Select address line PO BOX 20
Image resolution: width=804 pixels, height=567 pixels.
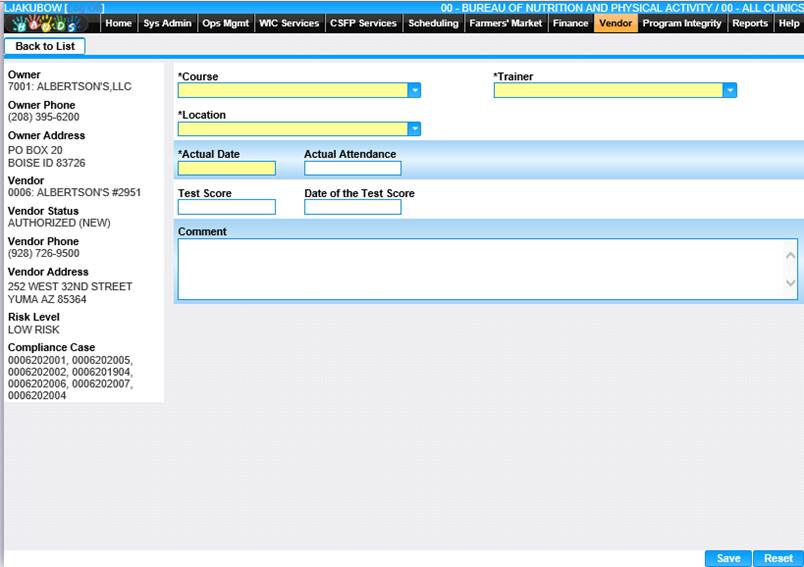35,150
